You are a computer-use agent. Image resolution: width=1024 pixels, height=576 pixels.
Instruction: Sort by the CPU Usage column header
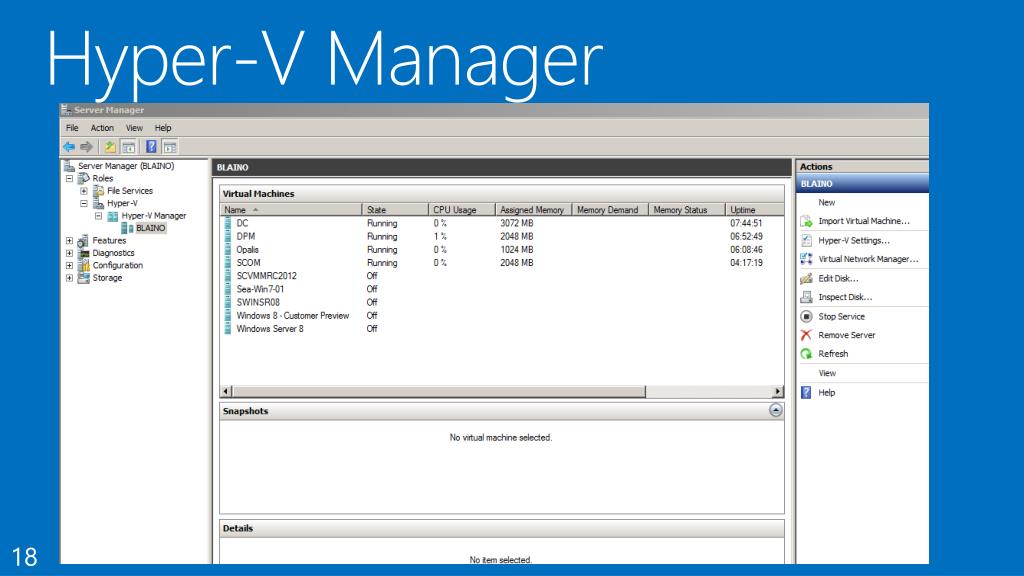pos(462,210)
